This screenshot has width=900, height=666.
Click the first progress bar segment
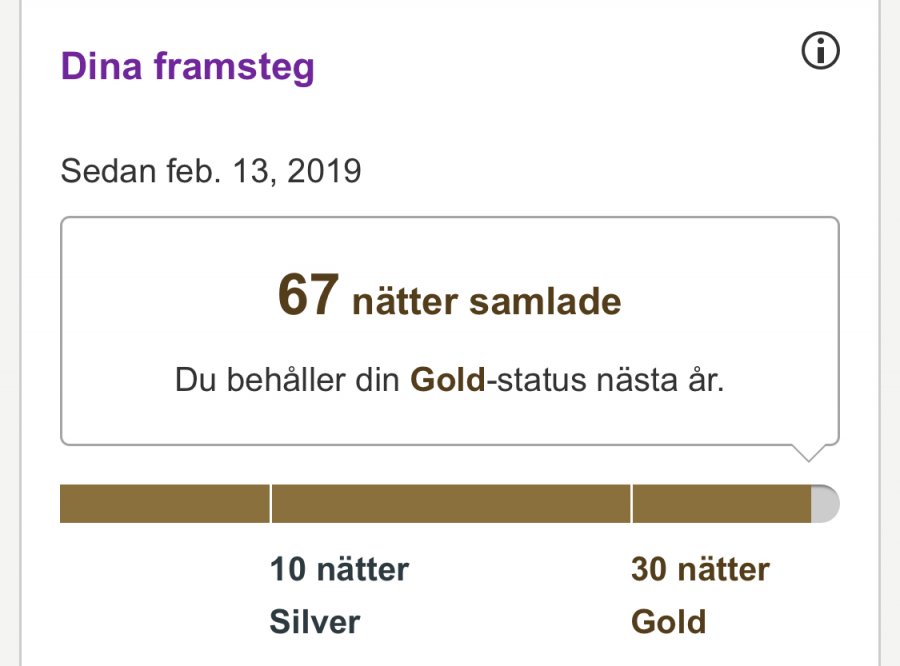coord(165,504)
